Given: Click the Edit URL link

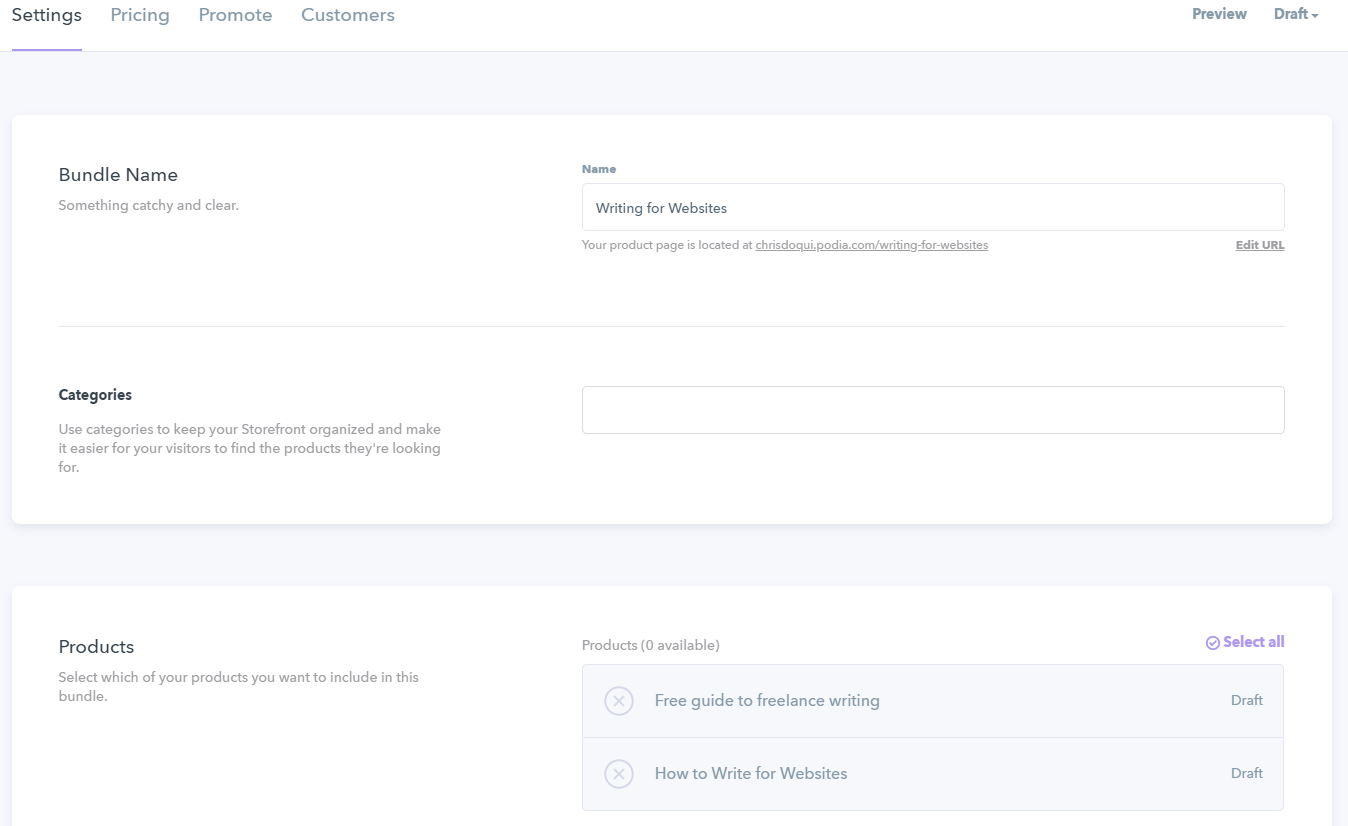Looking at the screenshot, I should (1259, 245).
